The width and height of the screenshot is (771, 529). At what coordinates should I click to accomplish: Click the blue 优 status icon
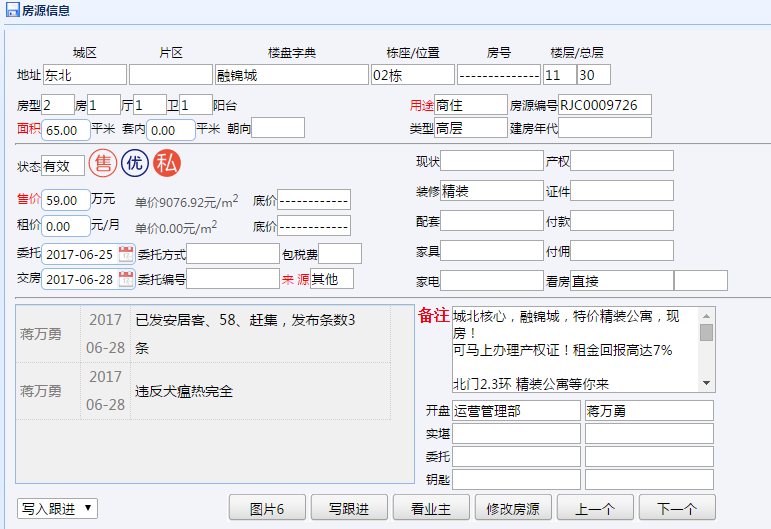click(135, 164)
